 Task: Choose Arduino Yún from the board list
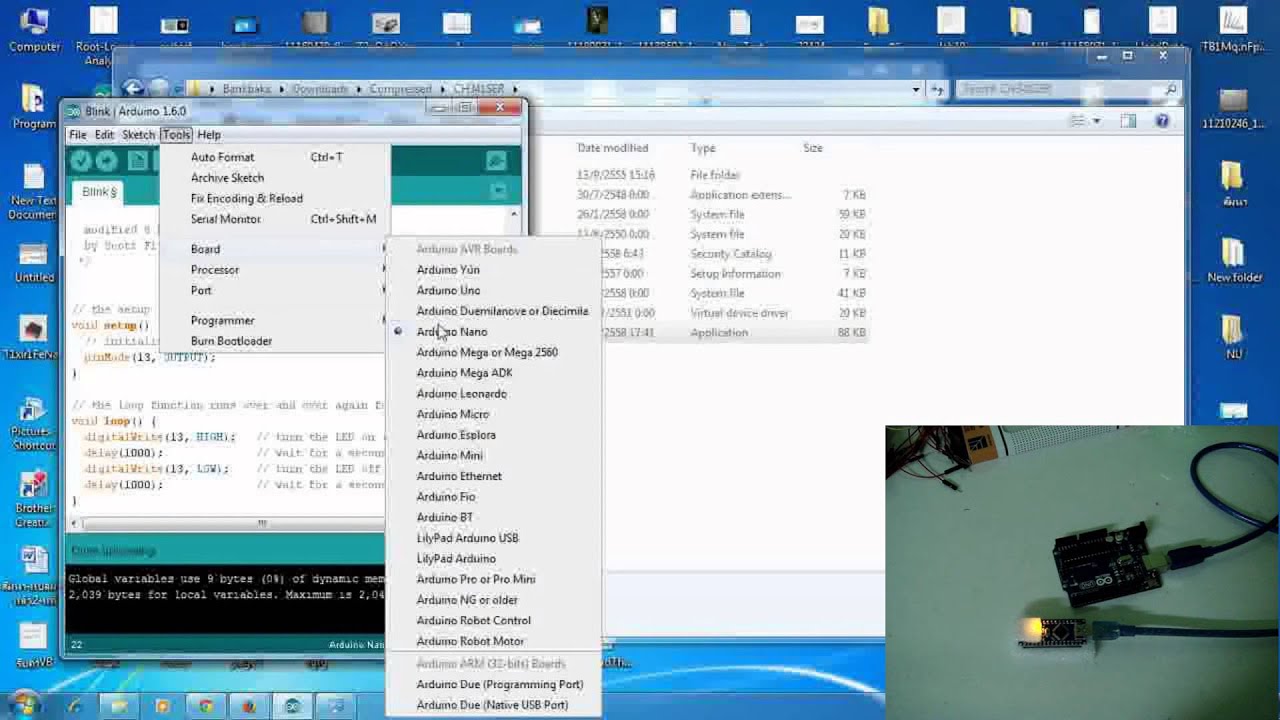click(x=448, y=270)
